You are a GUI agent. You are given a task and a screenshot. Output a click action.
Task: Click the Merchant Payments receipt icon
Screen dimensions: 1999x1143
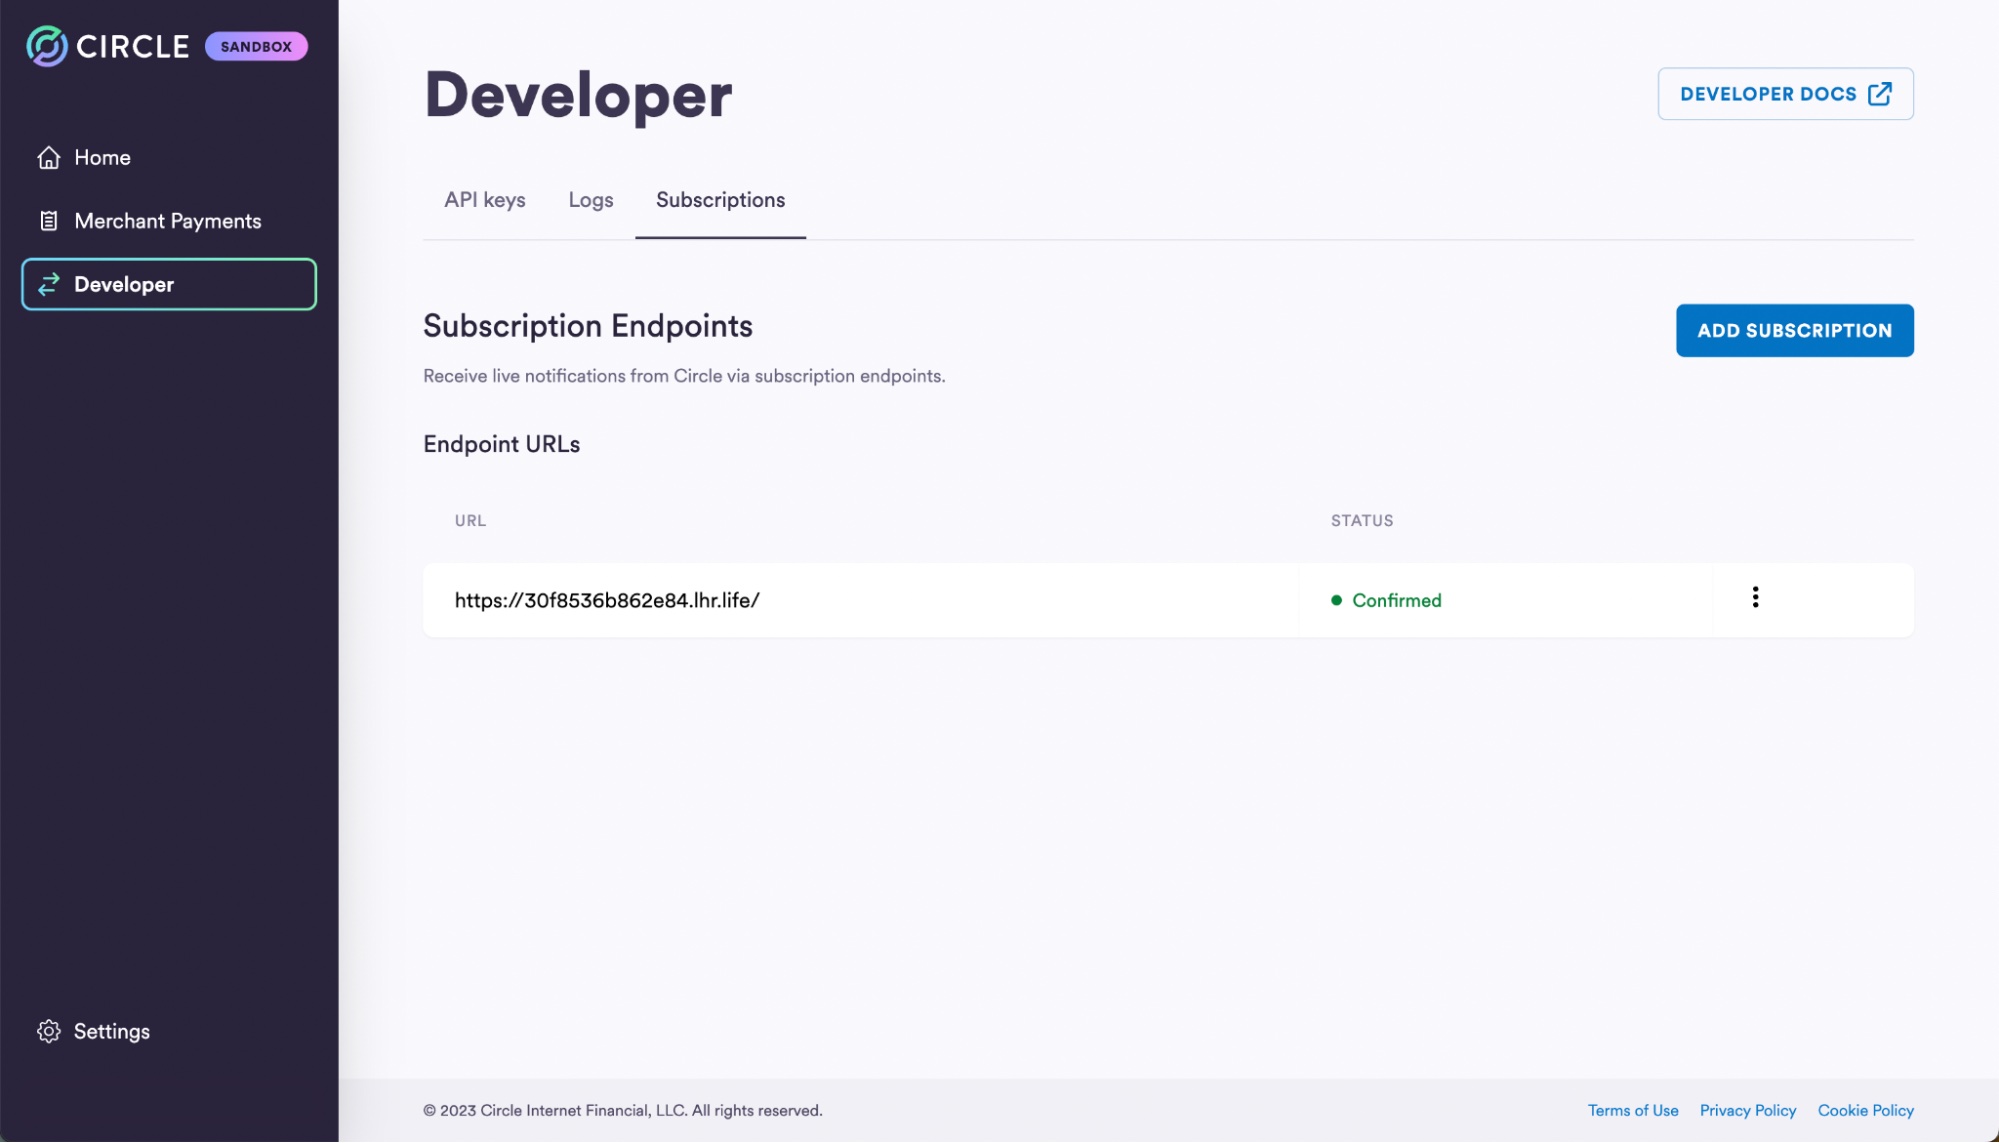point(49,221)
